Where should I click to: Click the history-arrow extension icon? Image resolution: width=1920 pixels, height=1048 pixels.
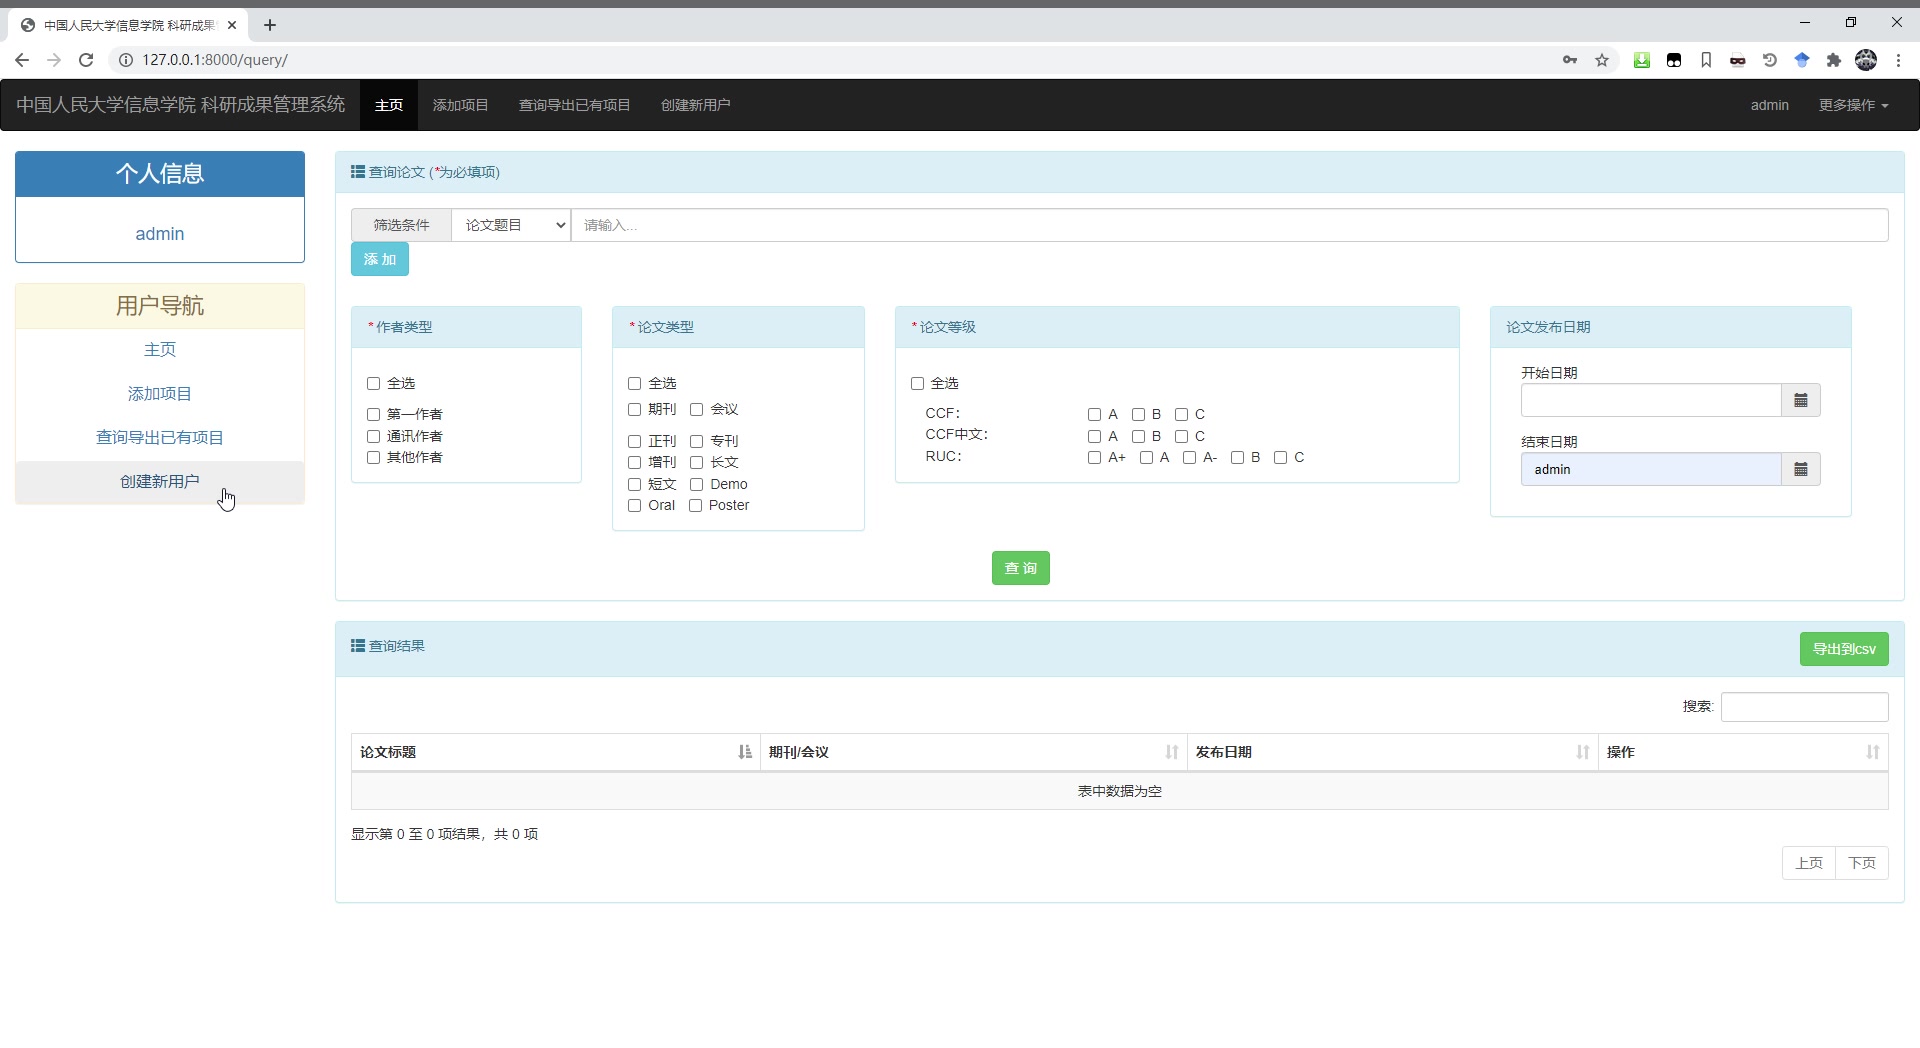coord(1770,60)
